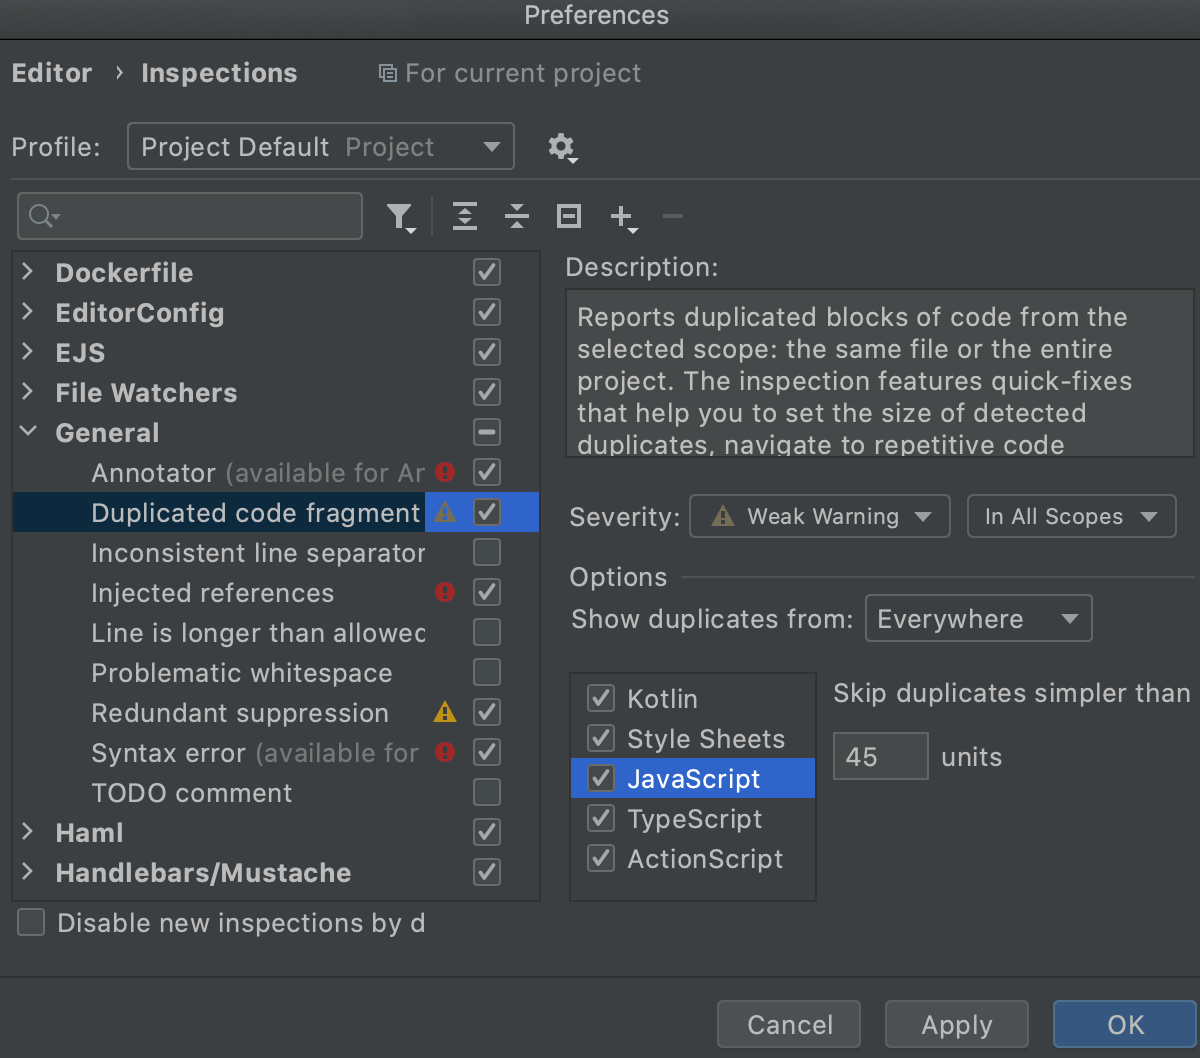
Task: Click the Skip duplicates units input field
Action: pyautogui.click(x=880, y=756)
